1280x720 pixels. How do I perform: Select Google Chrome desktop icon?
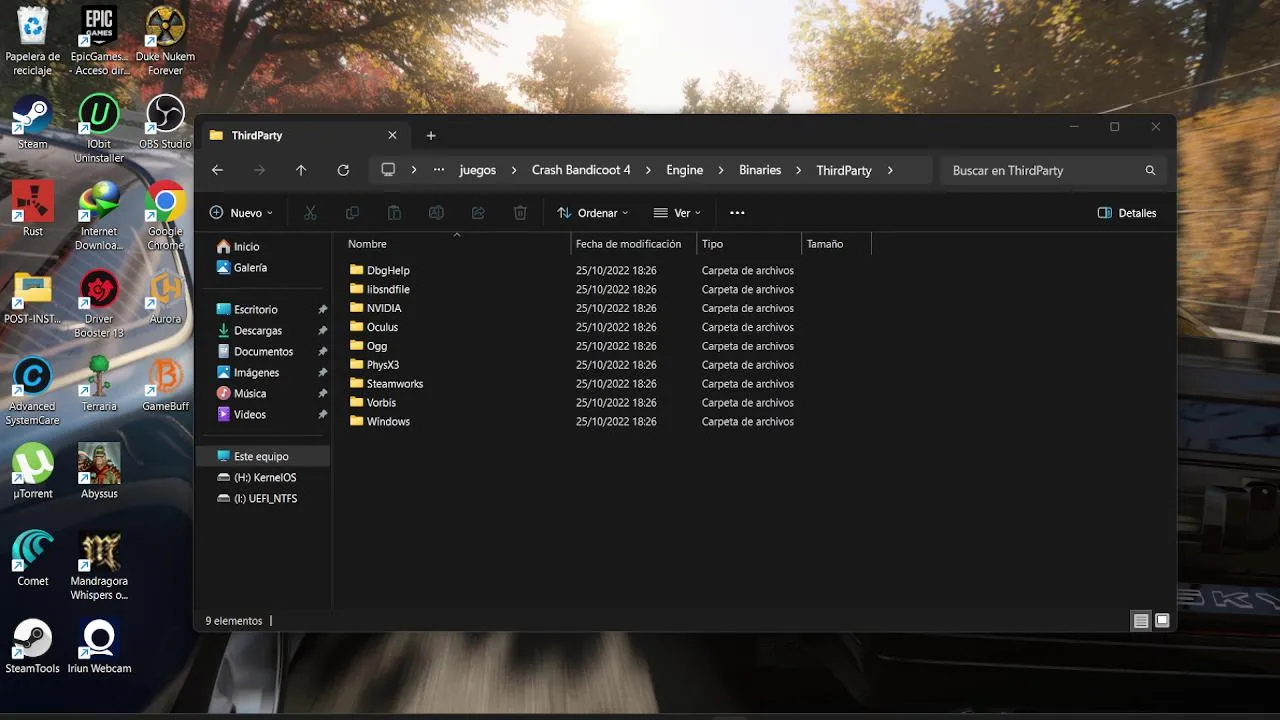pyautogui.click(x=165, y=216)
